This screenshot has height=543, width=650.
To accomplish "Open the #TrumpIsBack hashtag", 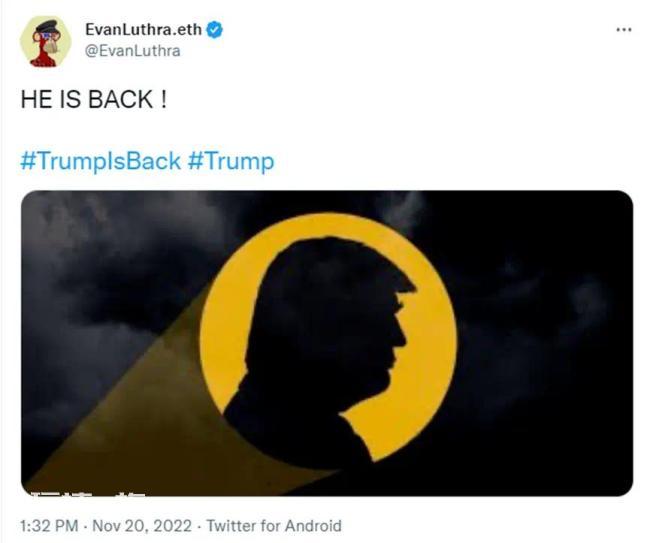I will pyautogui.click(x=101, y=161).
